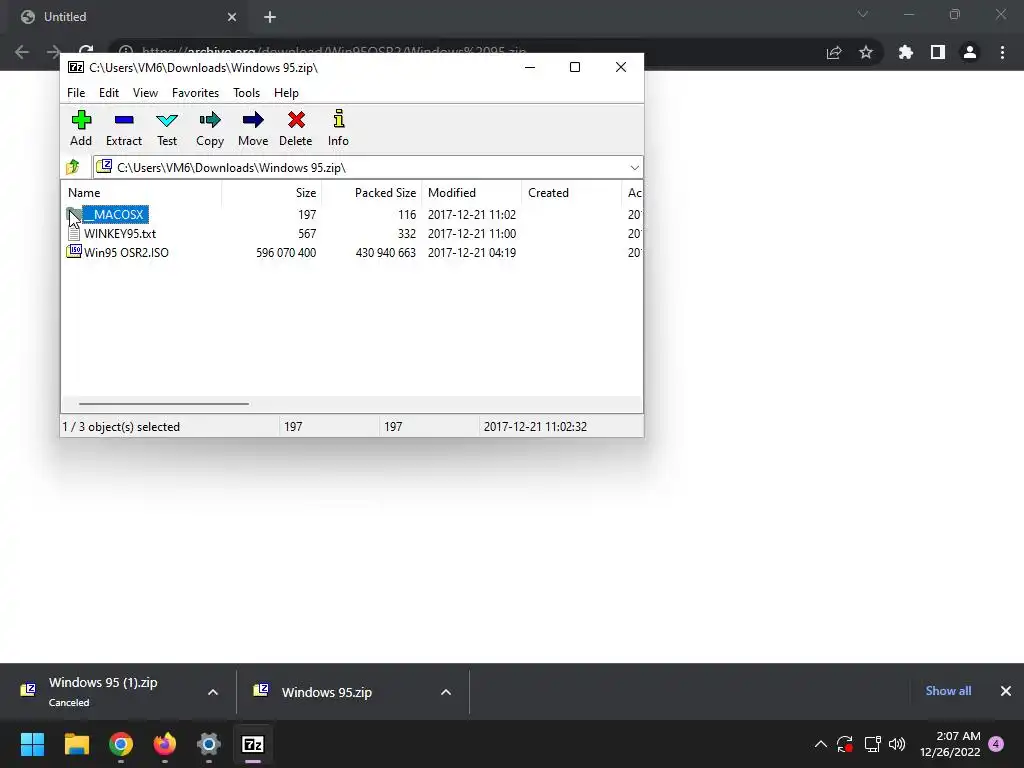Expand options for Windows 95.zip download
The image size is (1024, 768).
(x=446, y=692)
